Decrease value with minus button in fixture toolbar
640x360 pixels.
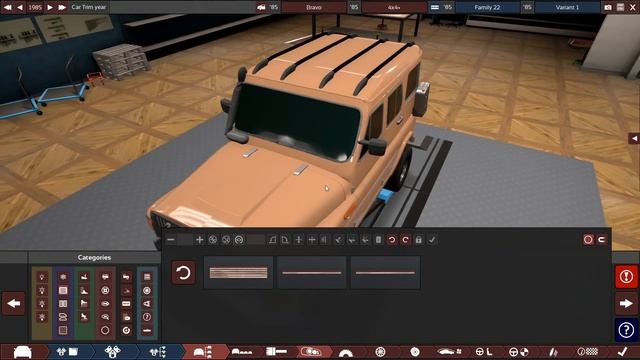point(171,240)
